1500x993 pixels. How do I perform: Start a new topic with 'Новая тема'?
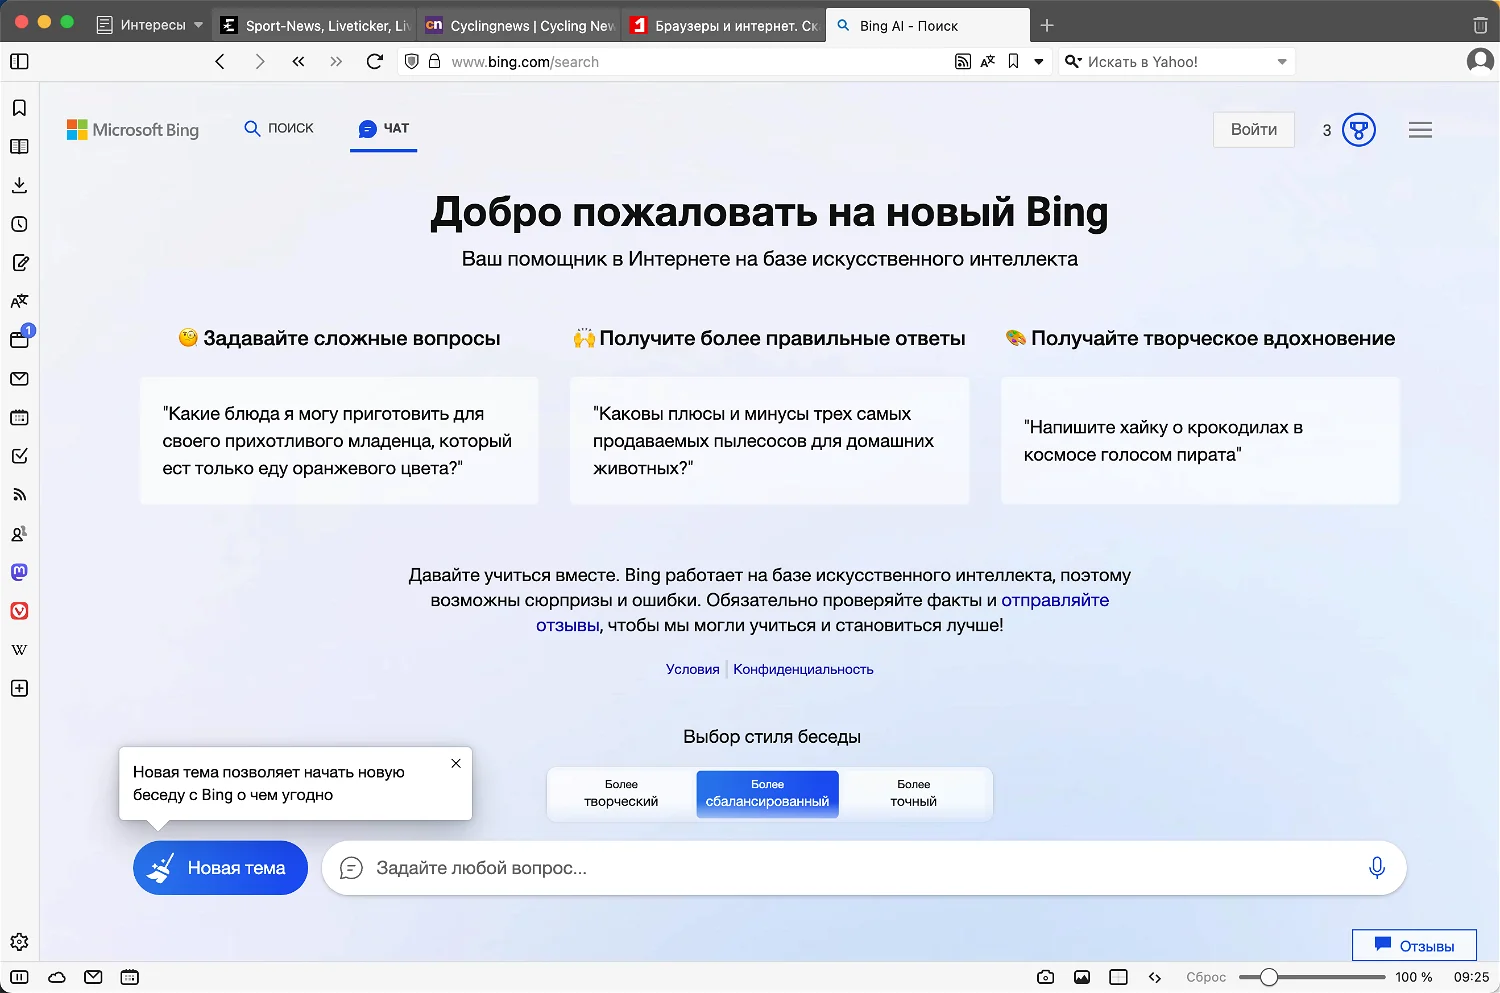(x=220, y=868)
